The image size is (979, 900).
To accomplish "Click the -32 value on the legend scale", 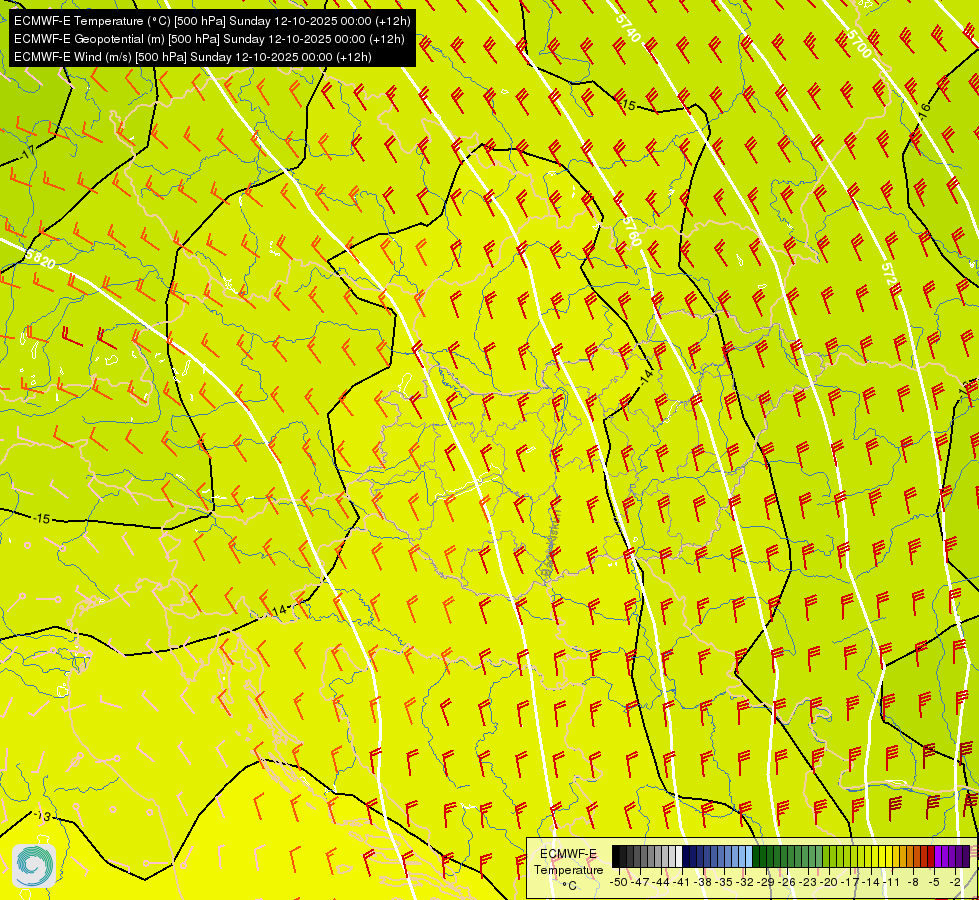I will pyautogui.click(x=745, y=883).
